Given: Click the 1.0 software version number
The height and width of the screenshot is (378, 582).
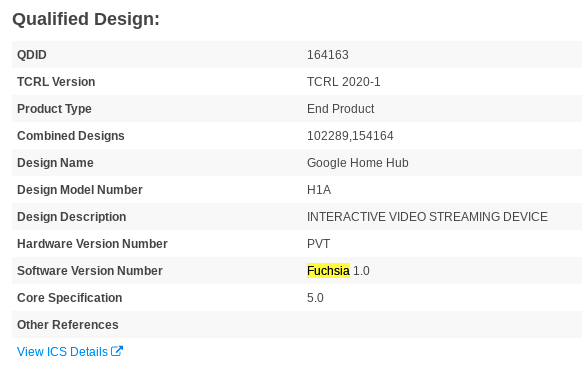Looking at the screenshot, I should [x=361, y=271].
